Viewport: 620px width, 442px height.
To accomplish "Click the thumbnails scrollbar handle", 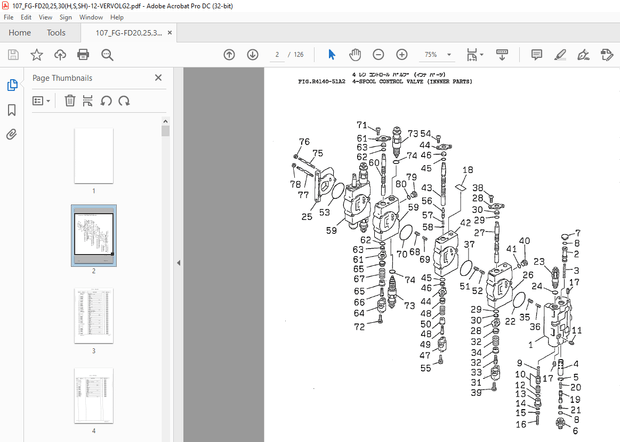I will pos(165,131).
